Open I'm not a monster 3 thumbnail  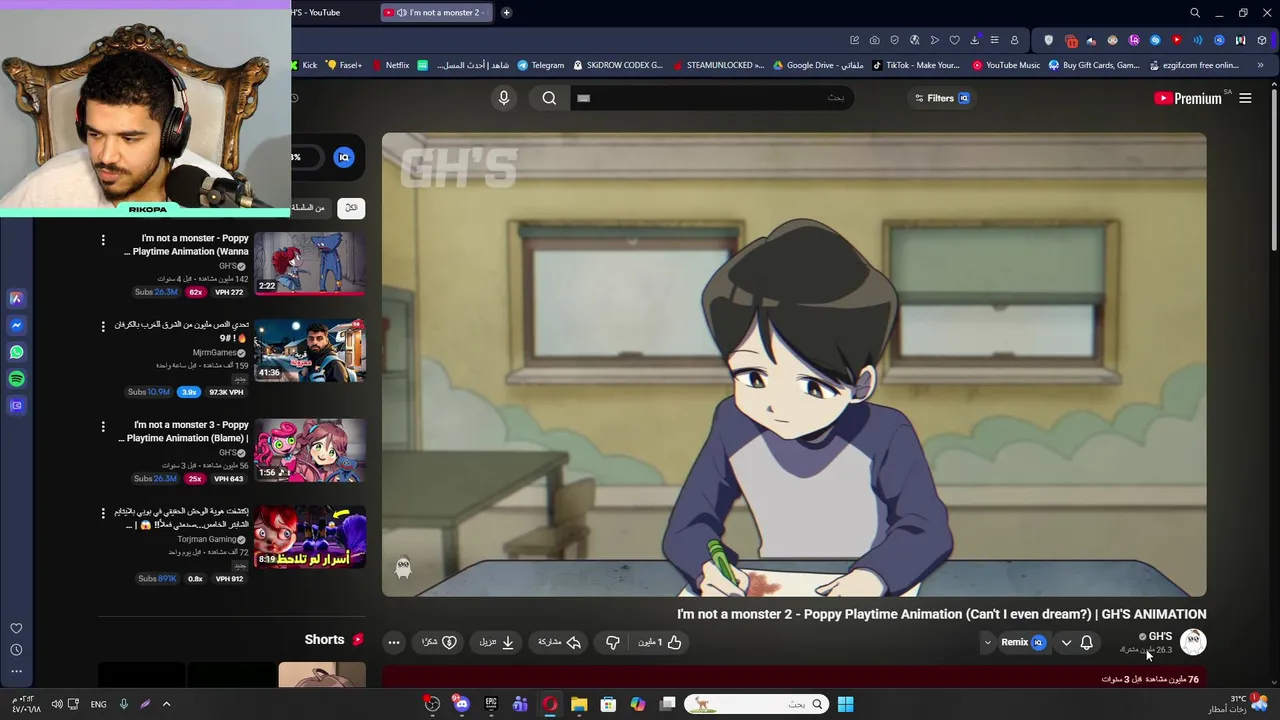pyautogui.click(x=310, y=450)
